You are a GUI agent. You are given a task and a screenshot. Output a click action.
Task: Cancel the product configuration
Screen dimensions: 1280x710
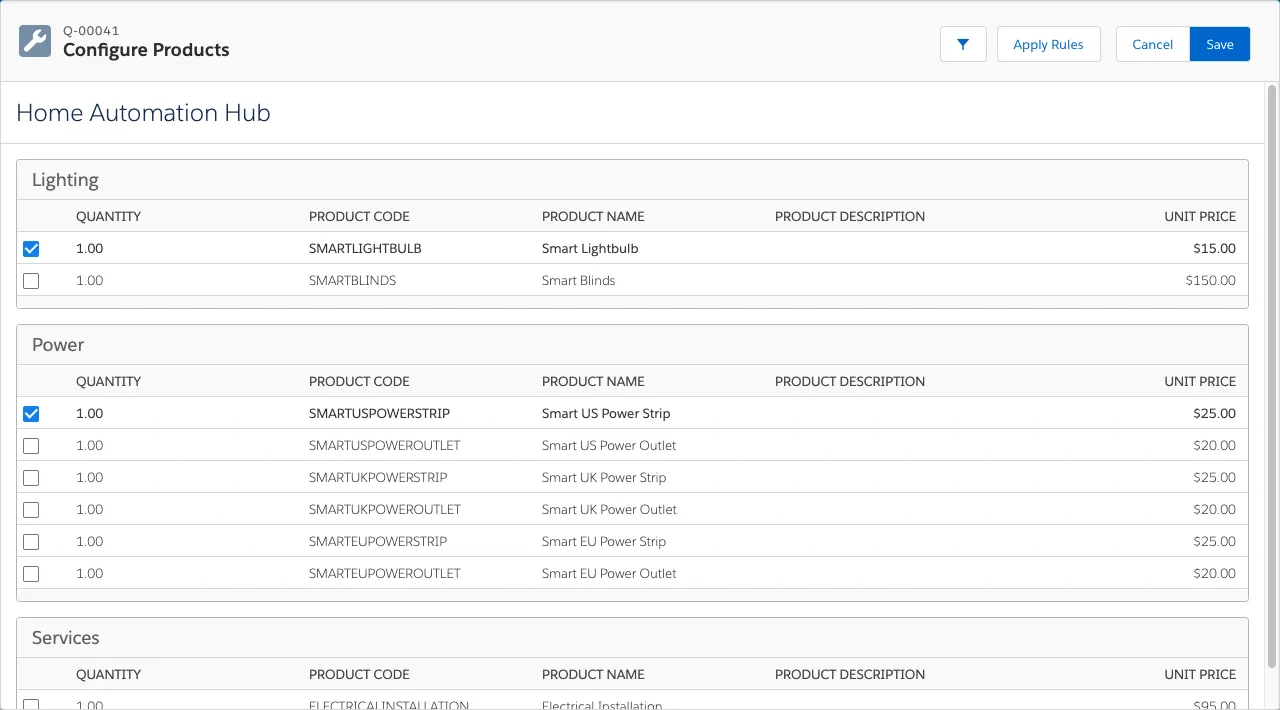[x=1152, y=44]
